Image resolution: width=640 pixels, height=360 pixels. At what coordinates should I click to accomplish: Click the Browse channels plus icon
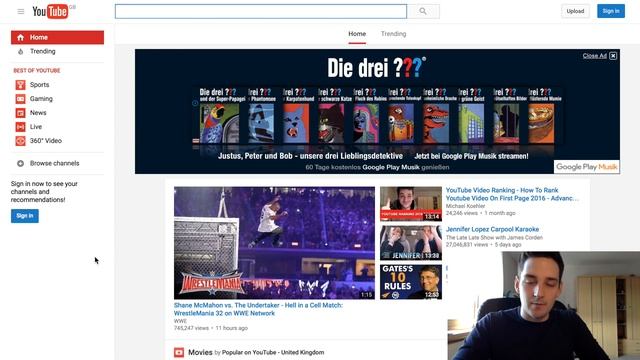tap(20, 163)
